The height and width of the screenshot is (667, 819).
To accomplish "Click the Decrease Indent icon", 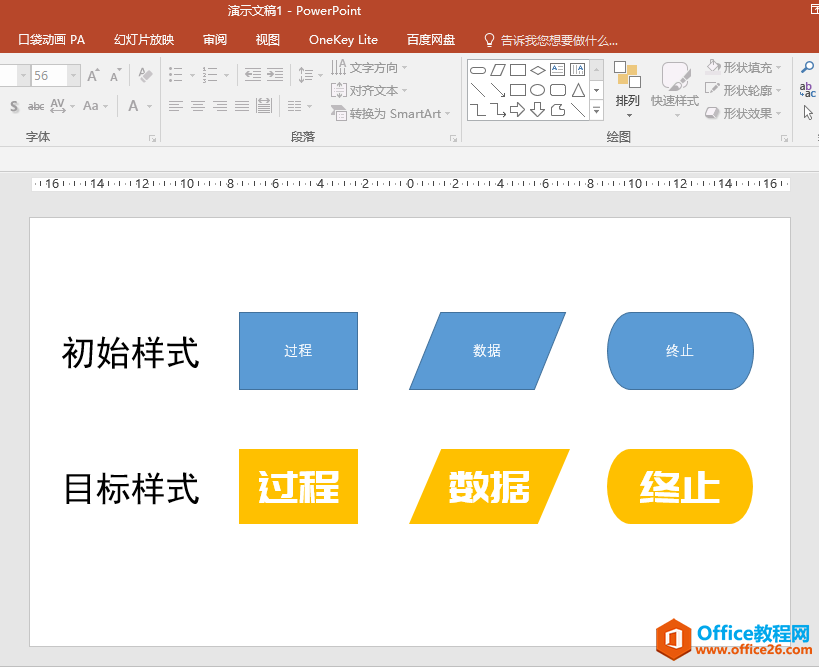I will (x=252, y=76).
